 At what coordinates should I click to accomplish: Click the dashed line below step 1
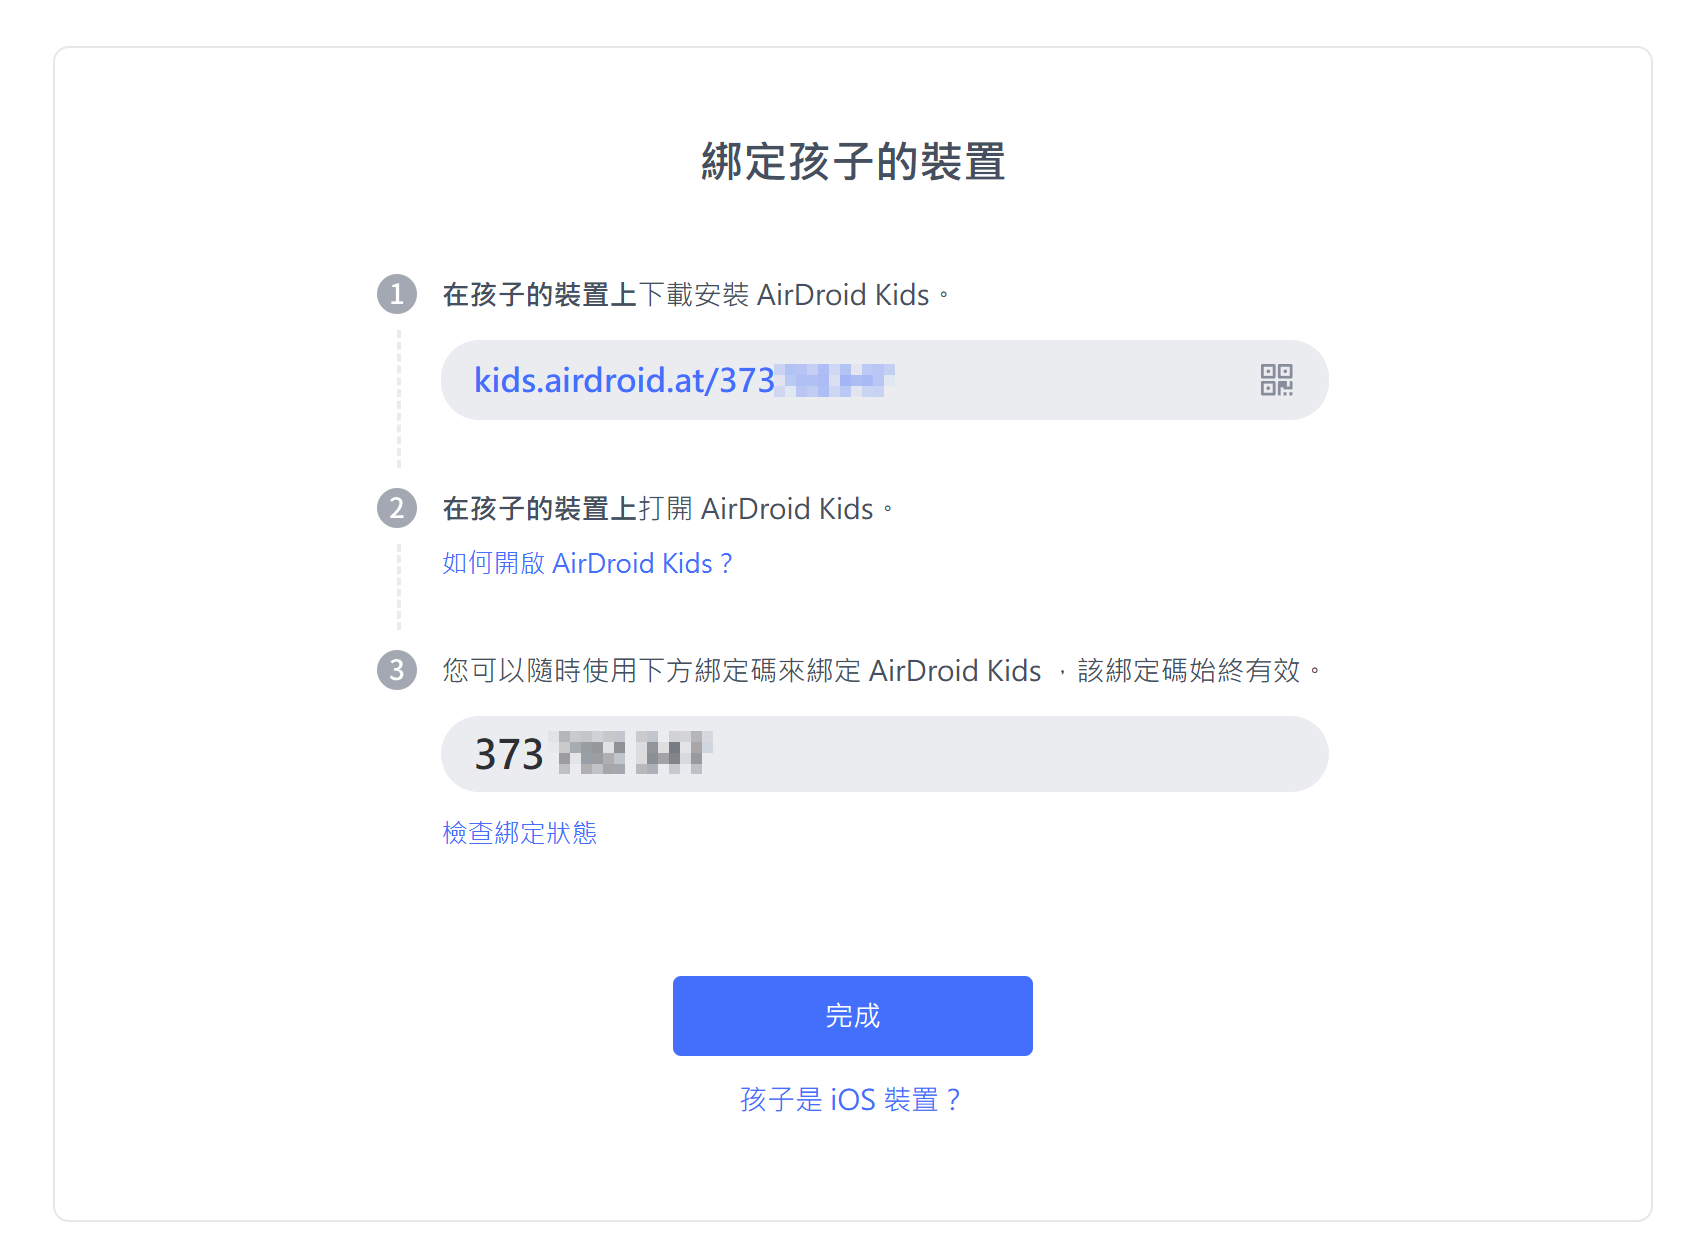399,400
